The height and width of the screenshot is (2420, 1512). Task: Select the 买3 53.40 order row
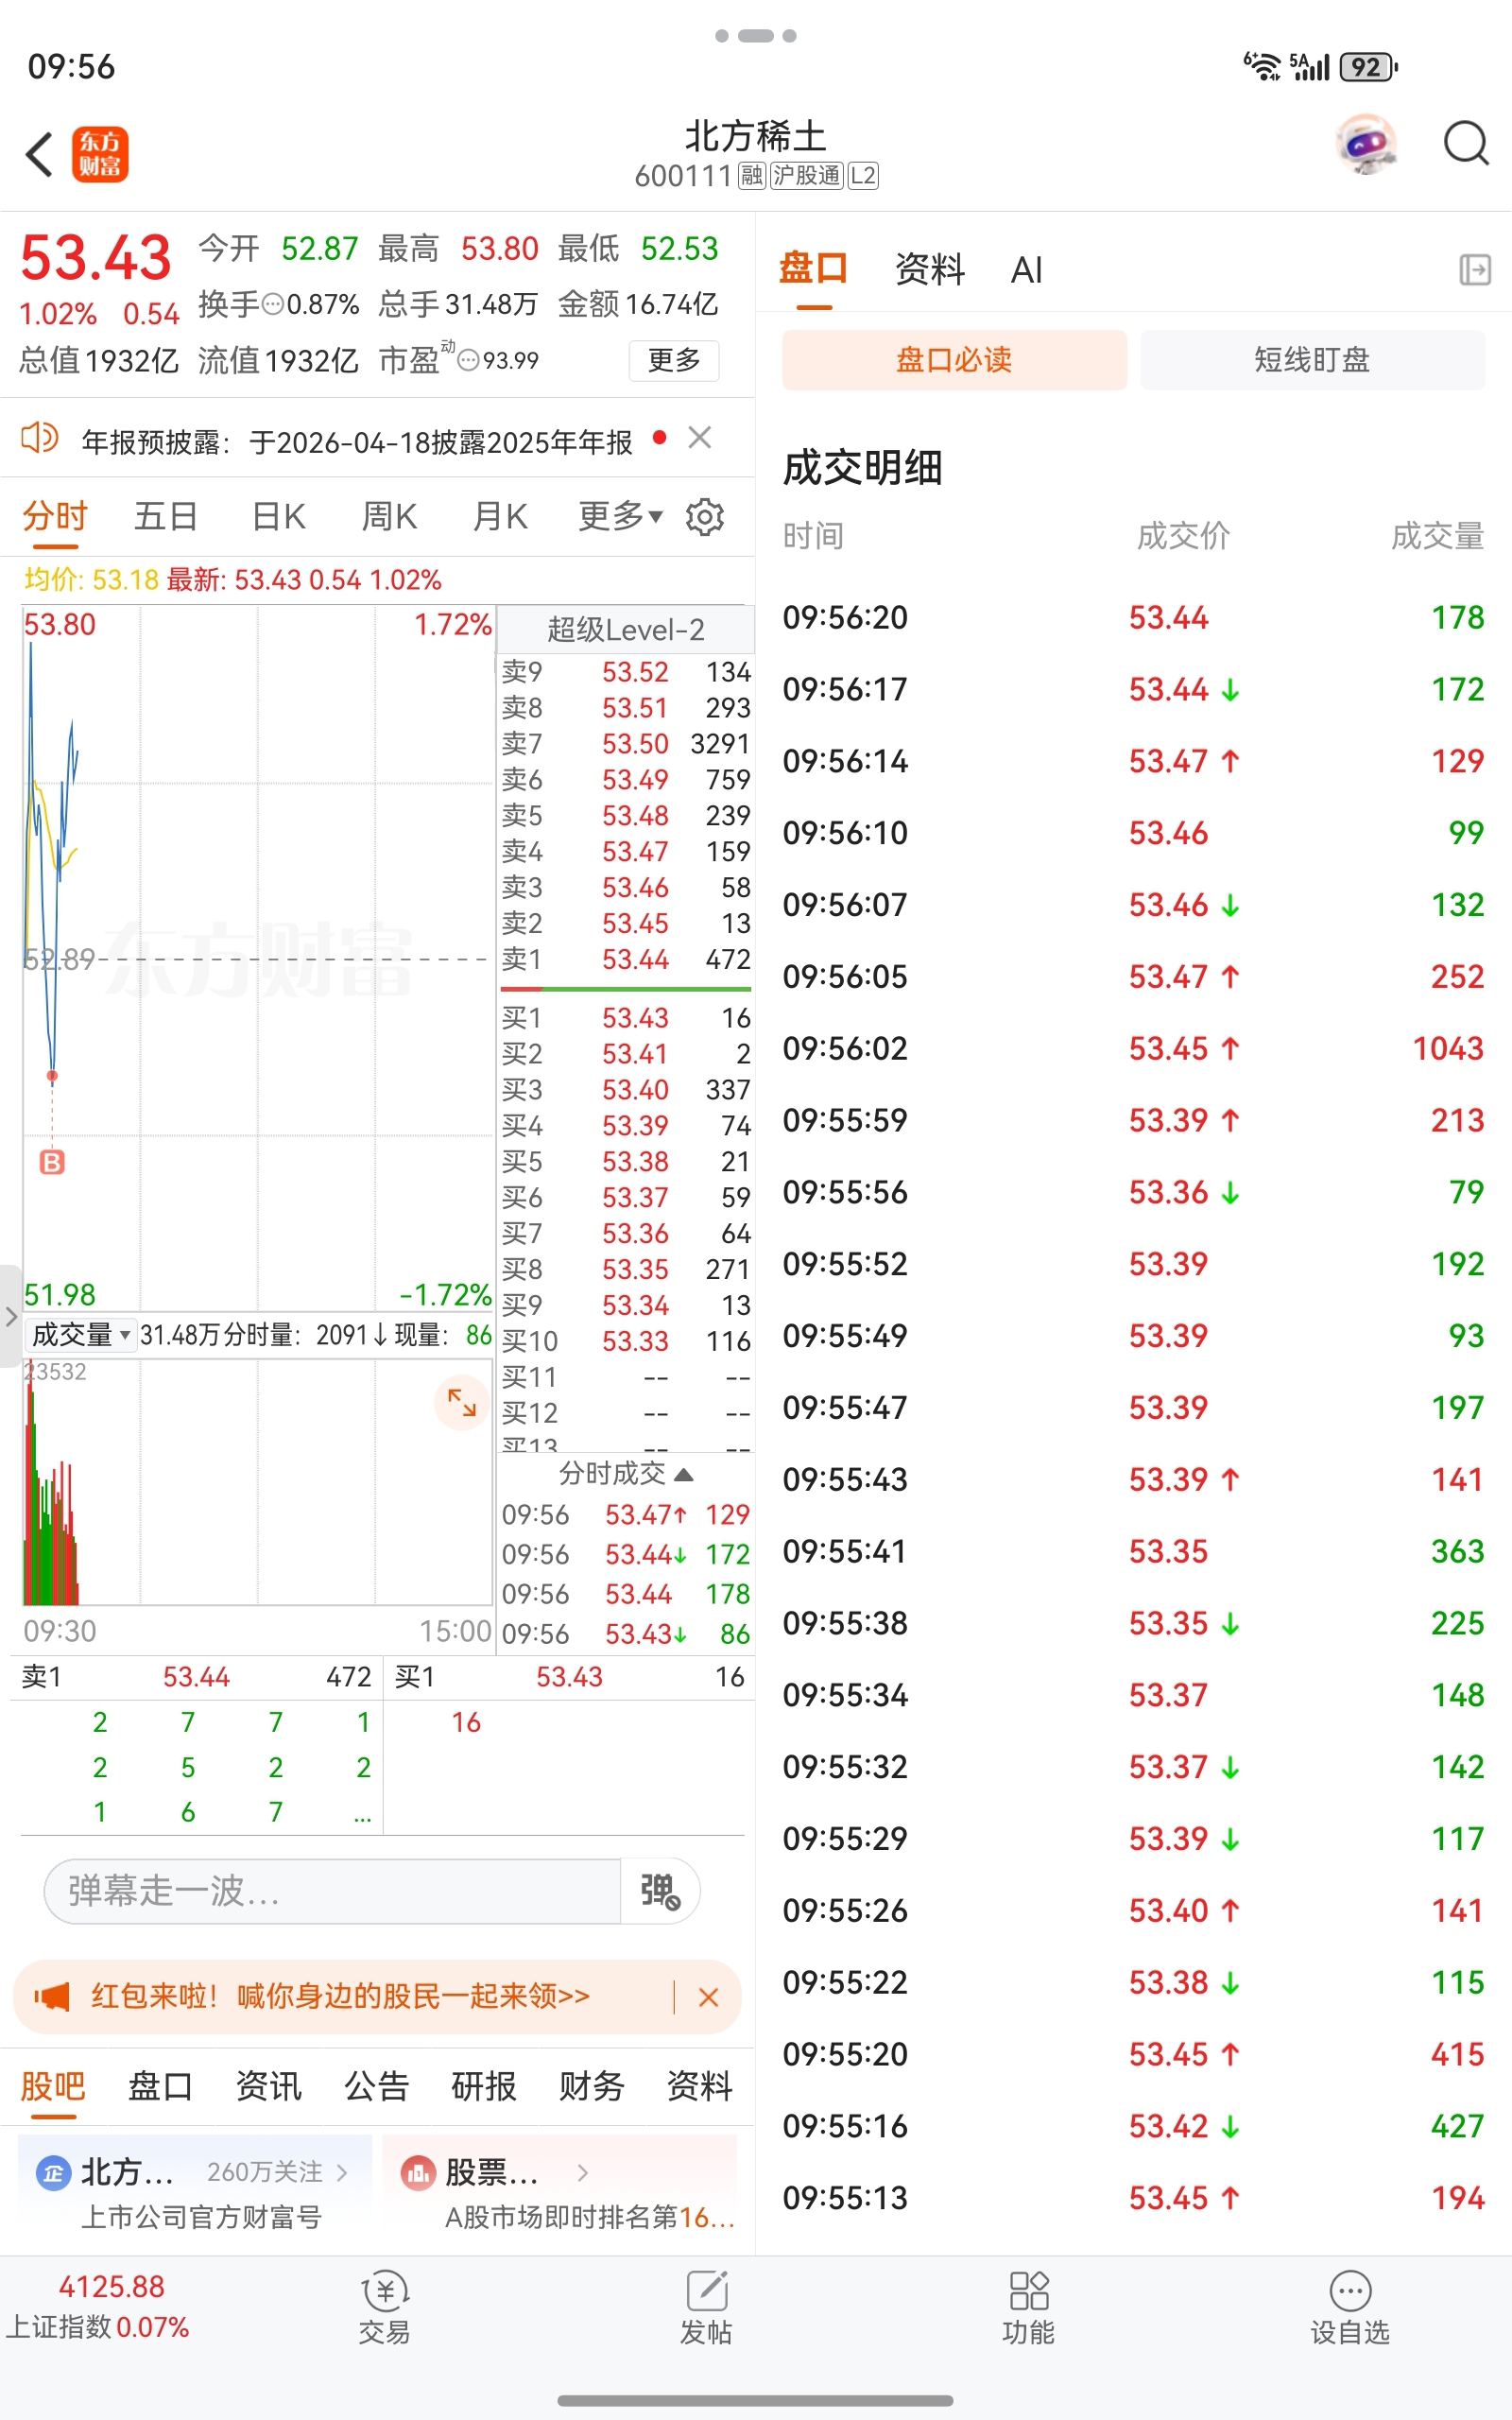626,1090
